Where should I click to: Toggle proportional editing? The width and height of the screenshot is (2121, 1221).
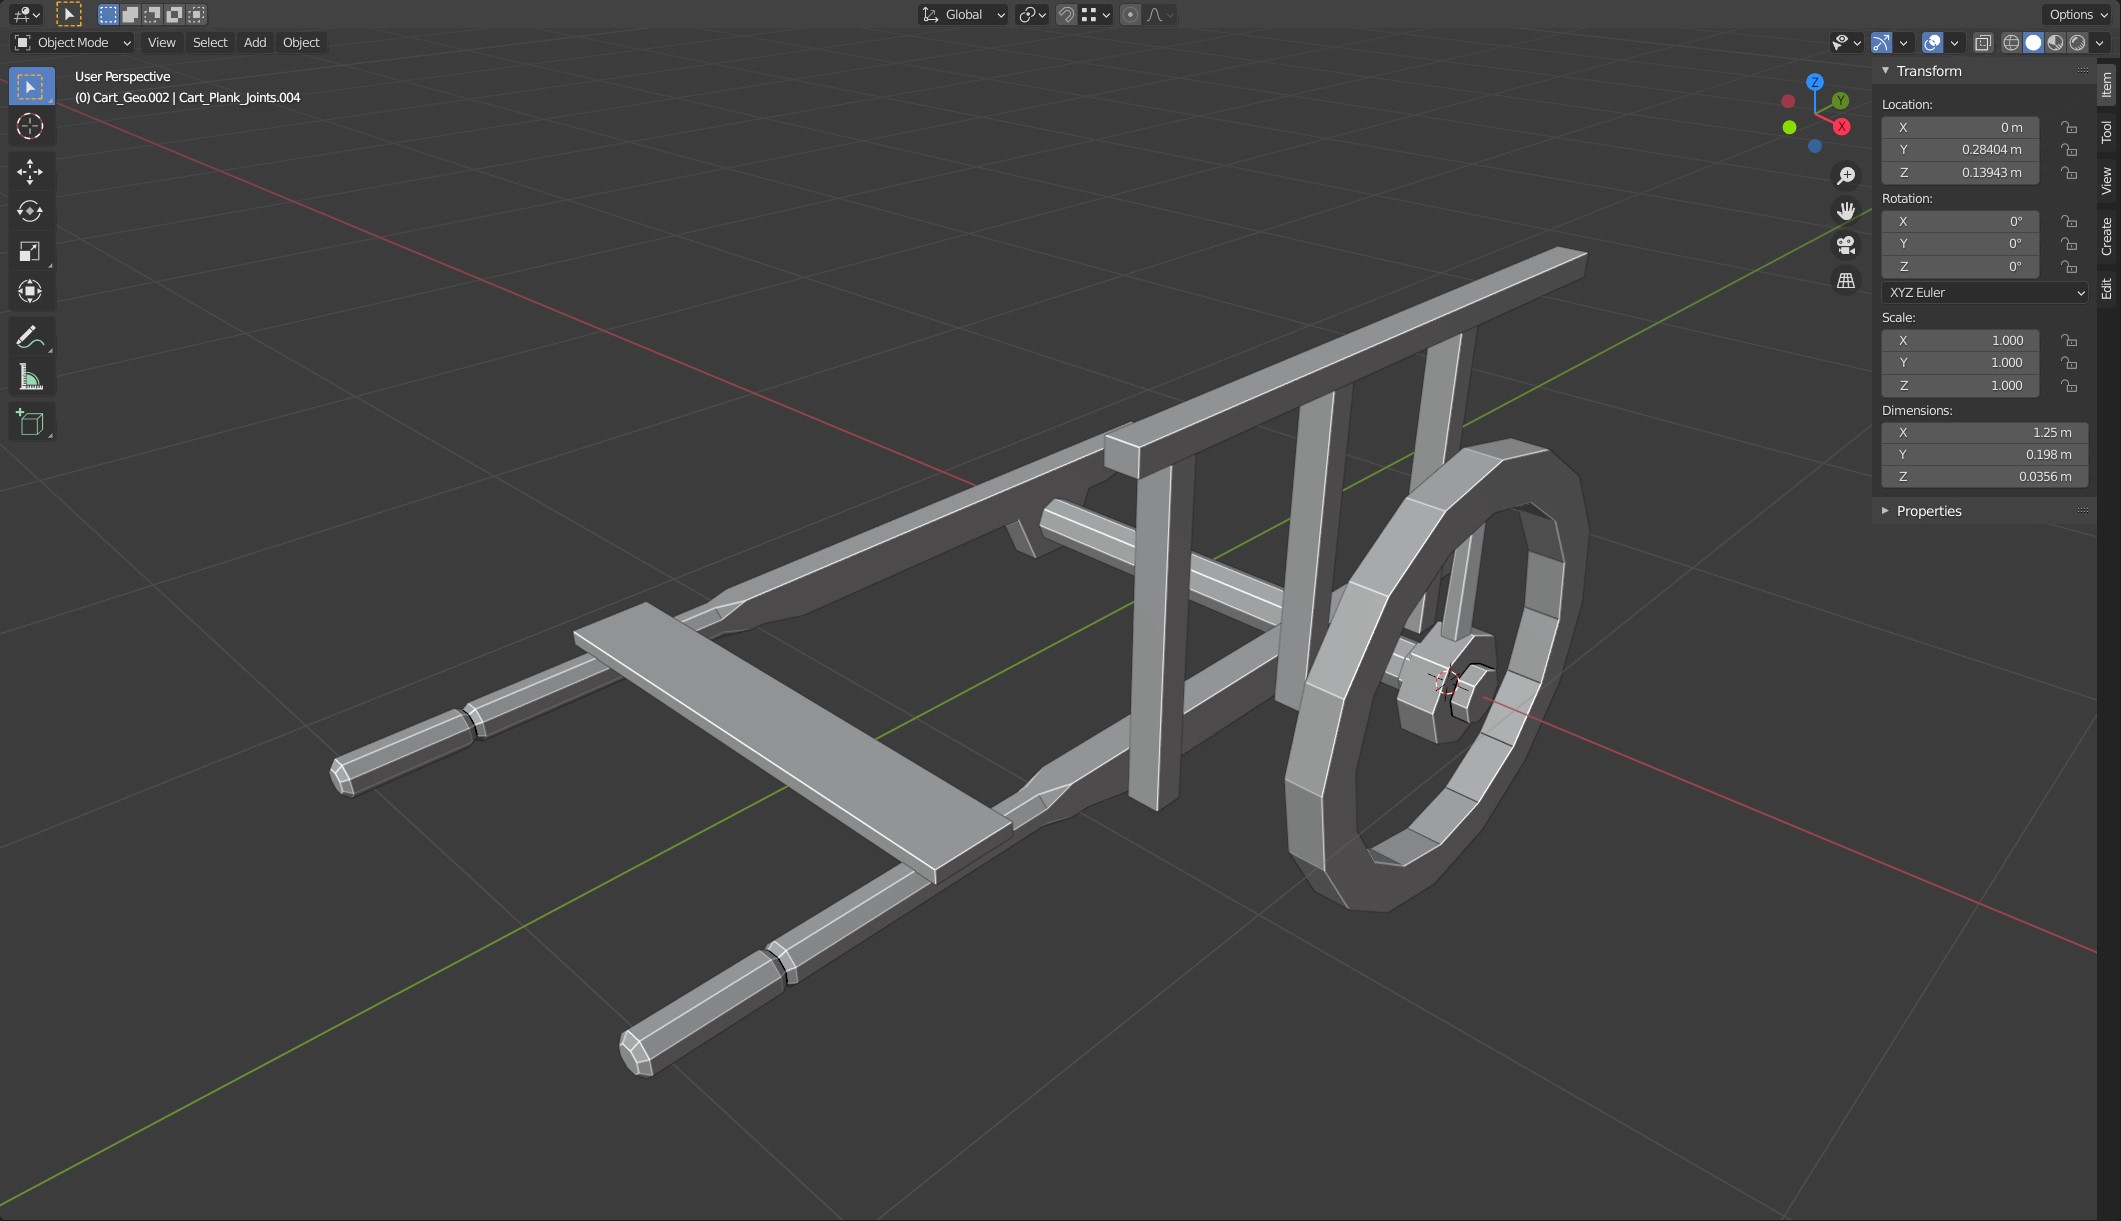point(1130,15)
